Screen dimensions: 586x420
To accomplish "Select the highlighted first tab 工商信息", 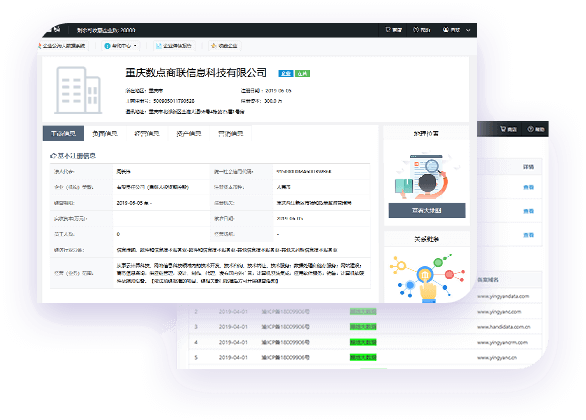I will [x=63, y=133].
